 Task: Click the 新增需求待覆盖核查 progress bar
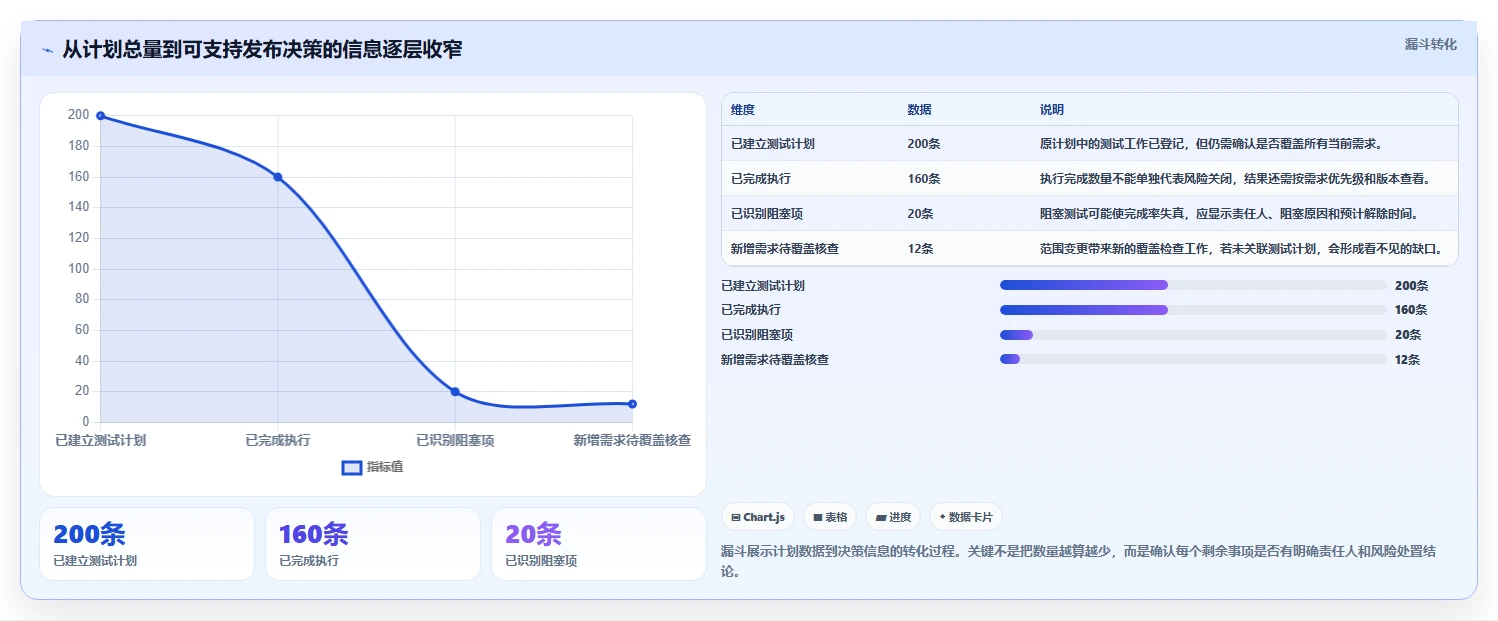click(1193, 359)
